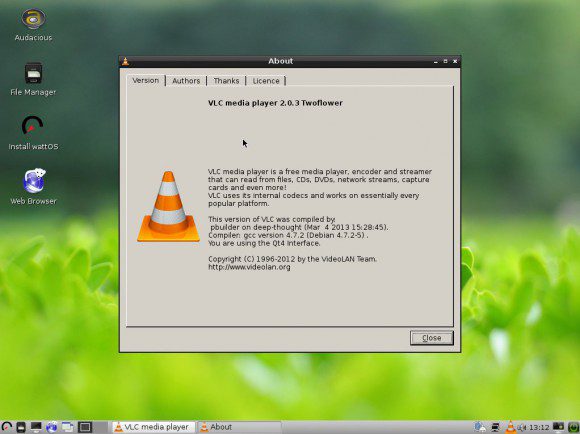Click the large VLC cone logo
Image resolution: width=580 pixels, height=434 pixels.
click(168, 206)
